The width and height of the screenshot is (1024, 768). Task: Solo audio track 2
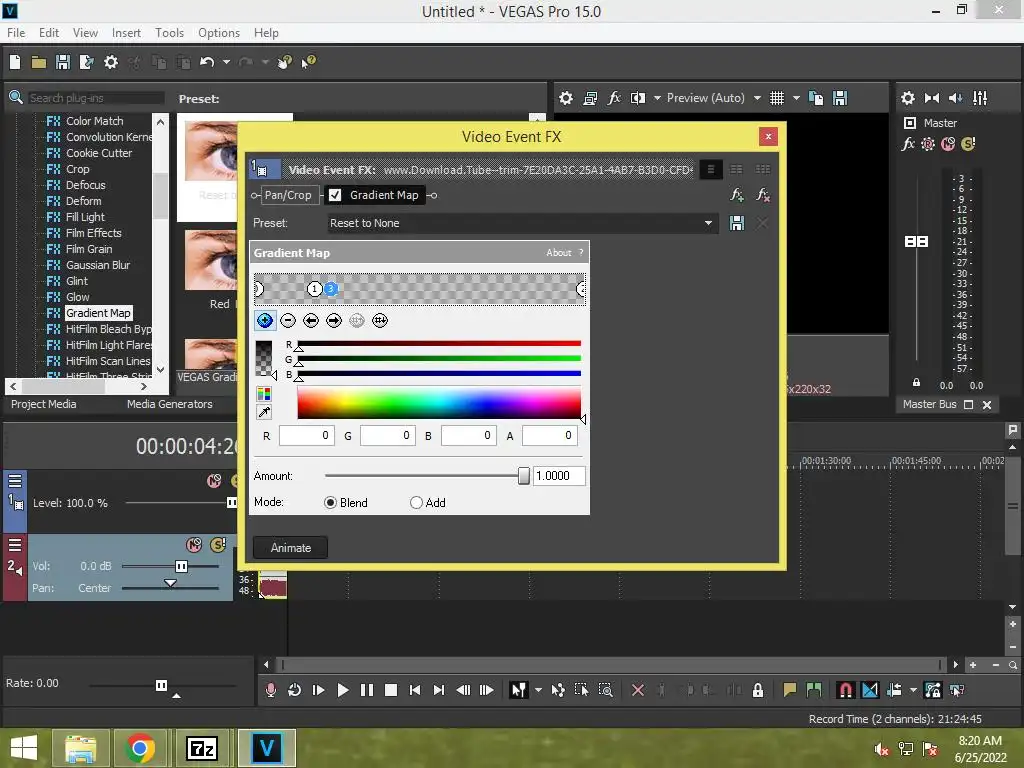218,545
